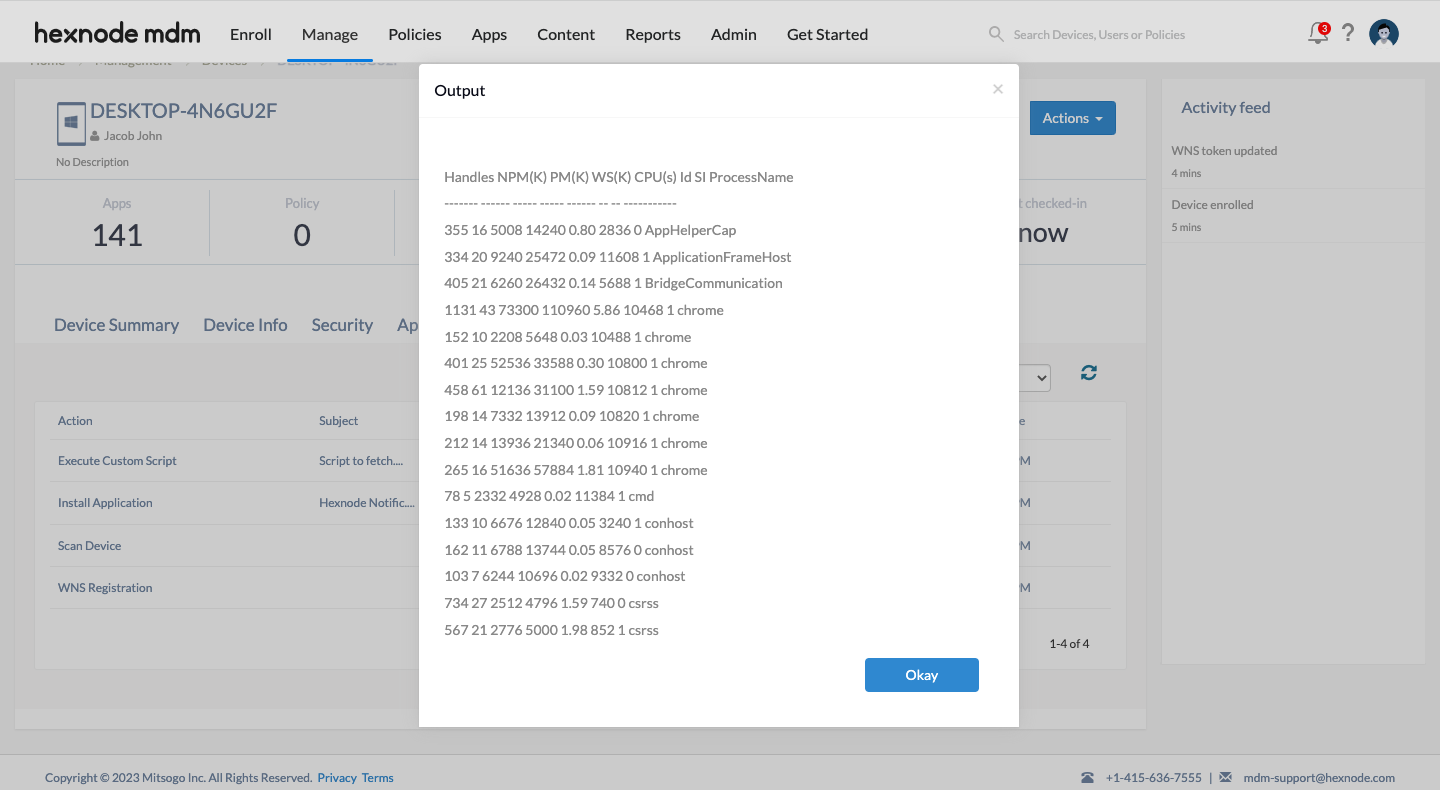Open the Scan Device action
The height and width of the screenshot is (790, 1440).
coord(89,546)
